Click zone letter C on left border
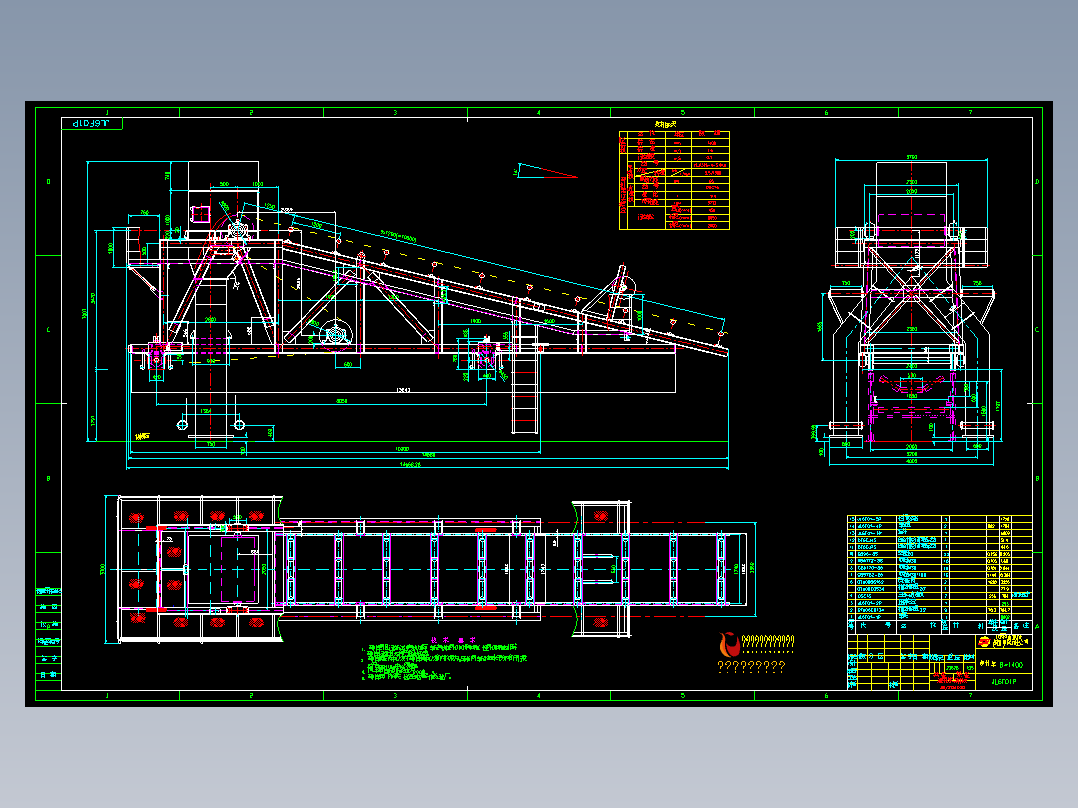 (48, 330)
